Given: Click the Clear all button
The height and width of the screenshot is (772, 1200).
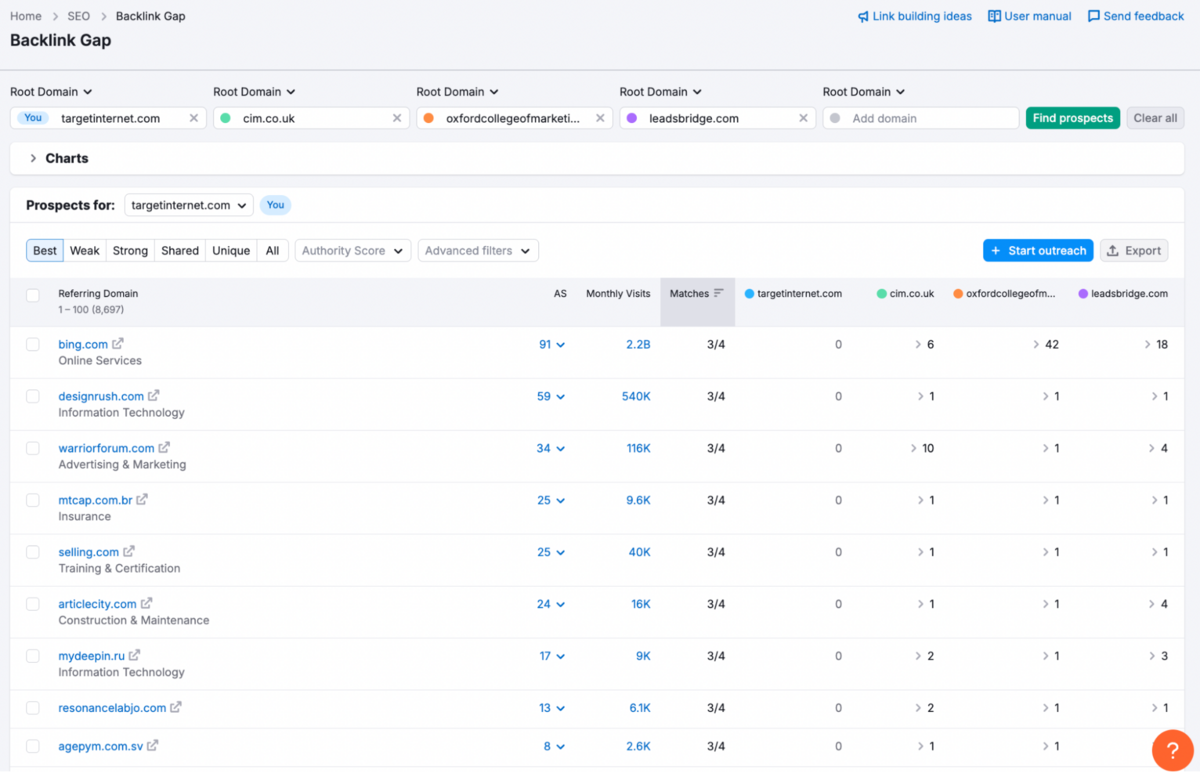Looking at the screenshot, I should [x=1155, y=118].
